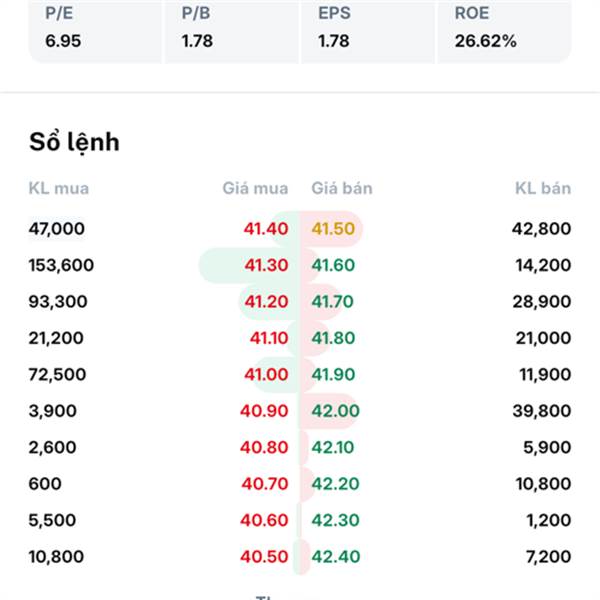Screen dimensions: 600x600
Task: Choose ask price 42.00
Action: coord(335,411)
